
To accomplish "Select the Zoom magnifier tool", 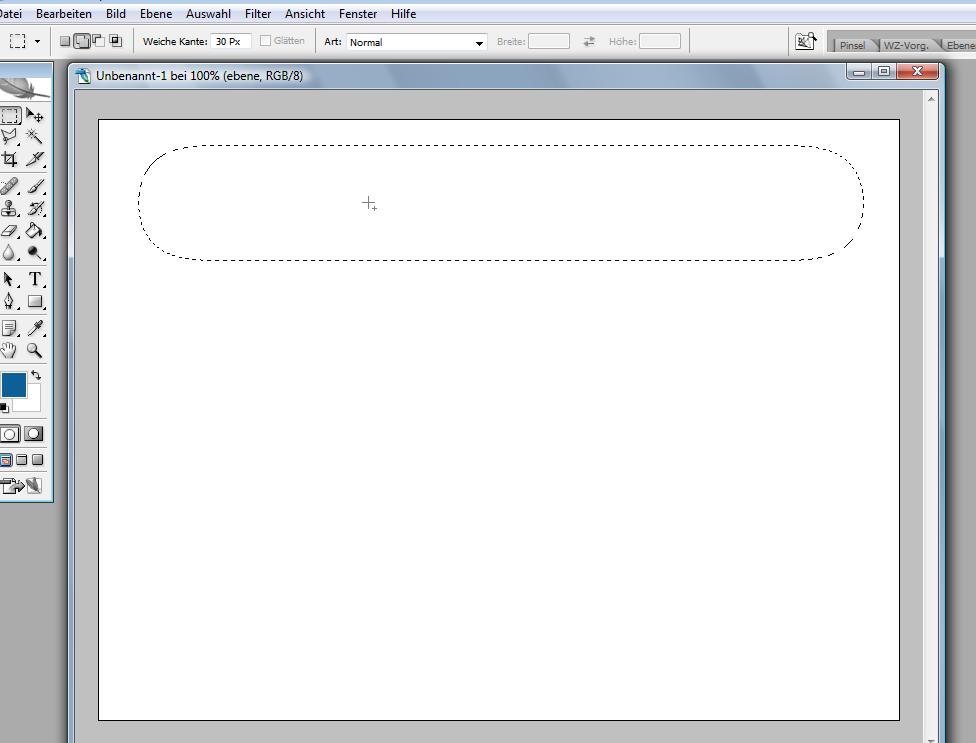I will pos(35,350).
